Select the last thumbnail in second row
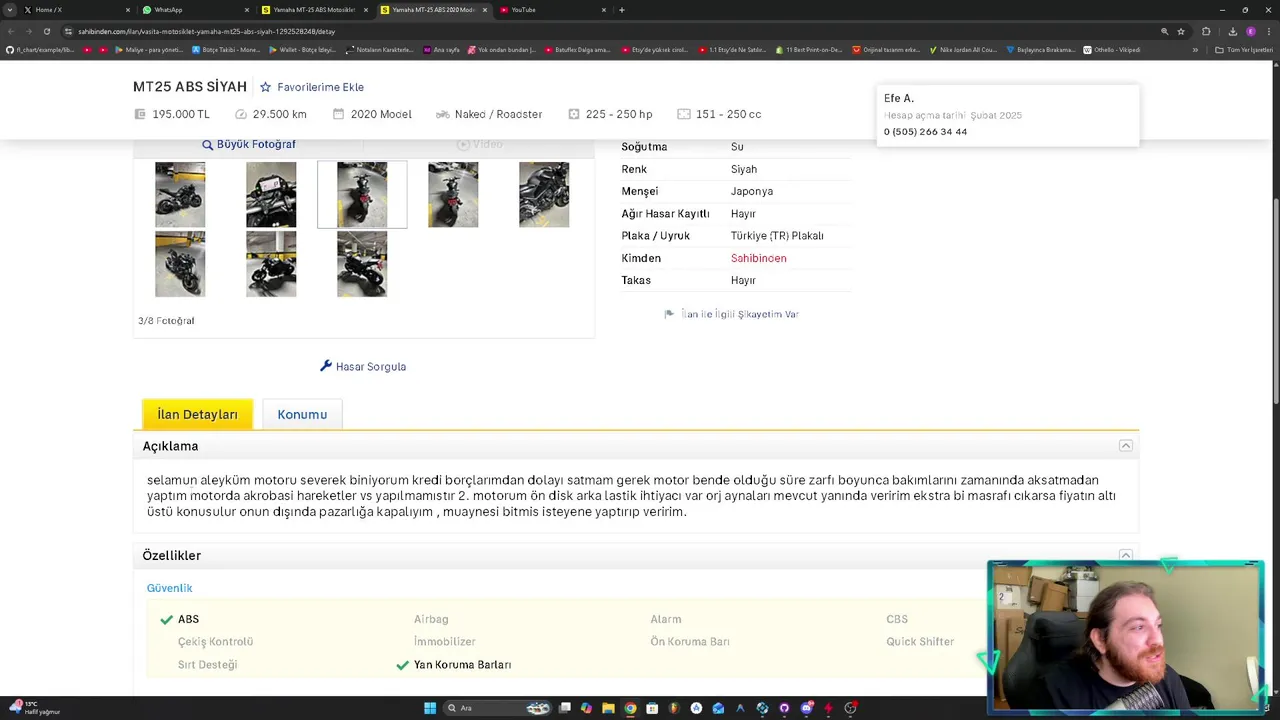Viewport: 1280px width, 720px height. tap(362, 264)
